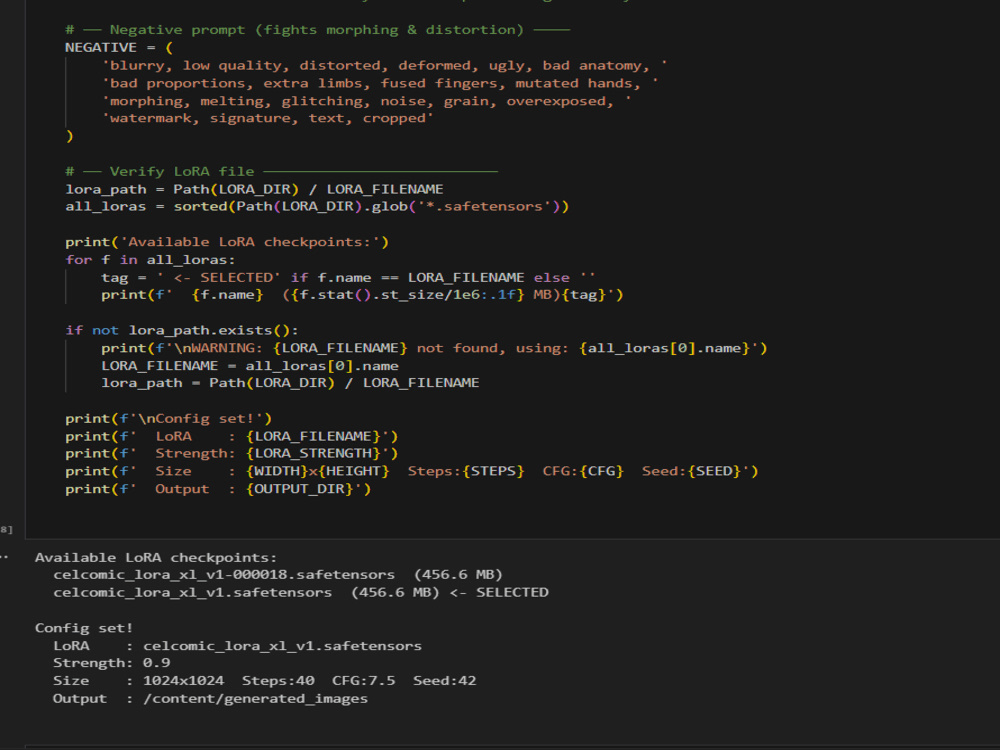
Task: Click the '/content/generated_images' output path
Action: [256, 699]
